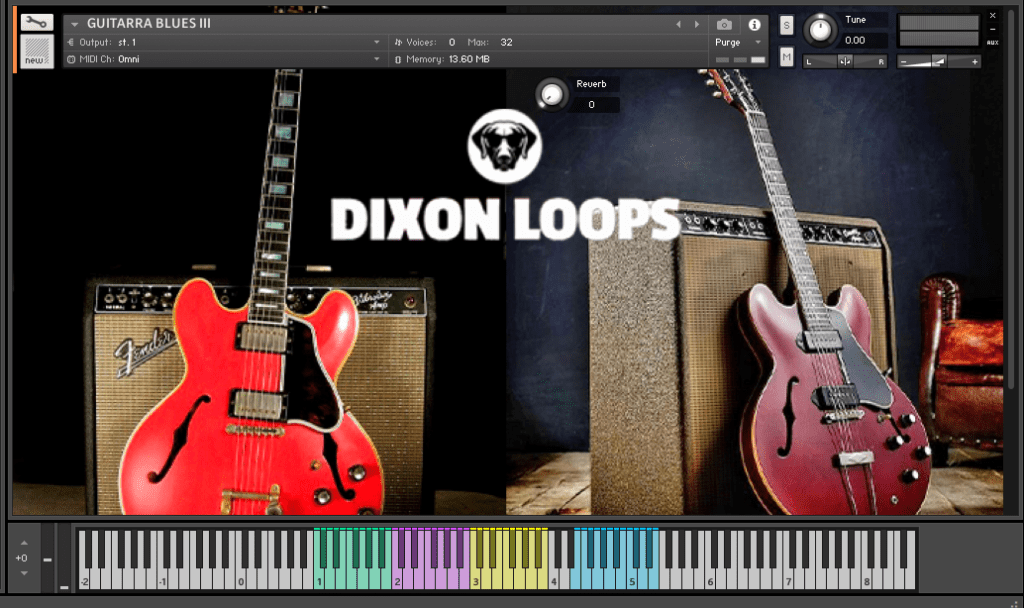Image resolution: width=1024 pixels, height=608 pixels.
Task: Open the wrench edit mode icon
Action: [37, 23]
